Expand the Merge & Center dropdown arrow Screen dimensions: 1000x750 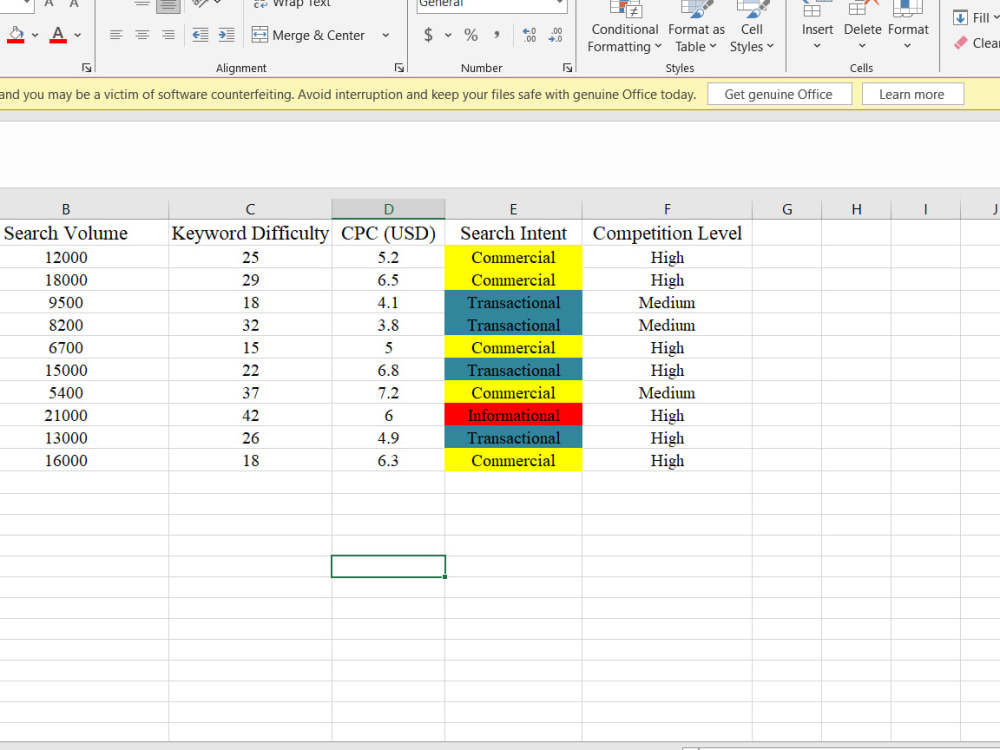tap(386, 35)
